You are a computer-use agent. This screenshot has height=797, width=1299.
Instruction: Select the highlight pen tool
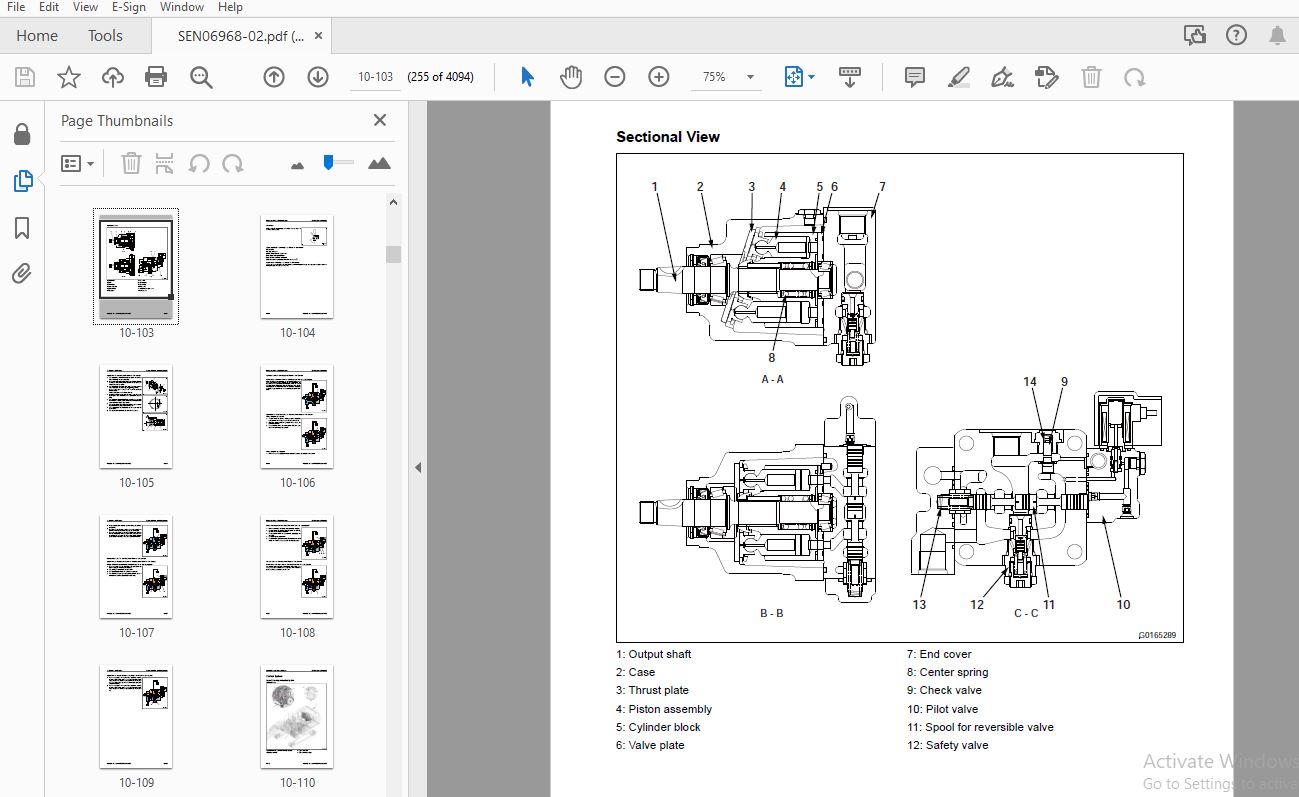point(959,77)
